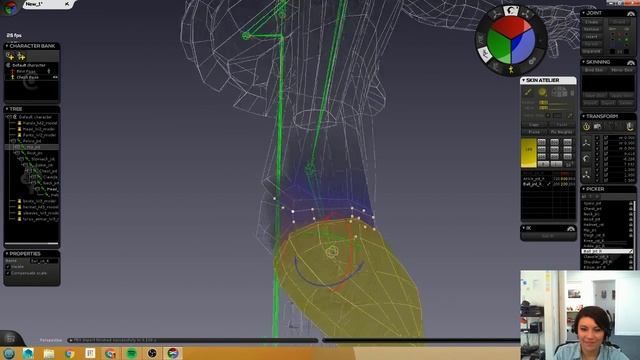Image resolution: width=640 pixels, height=360 pixels.
Task: Collapse the Properties panel
Action: click(x=7, y=253)
